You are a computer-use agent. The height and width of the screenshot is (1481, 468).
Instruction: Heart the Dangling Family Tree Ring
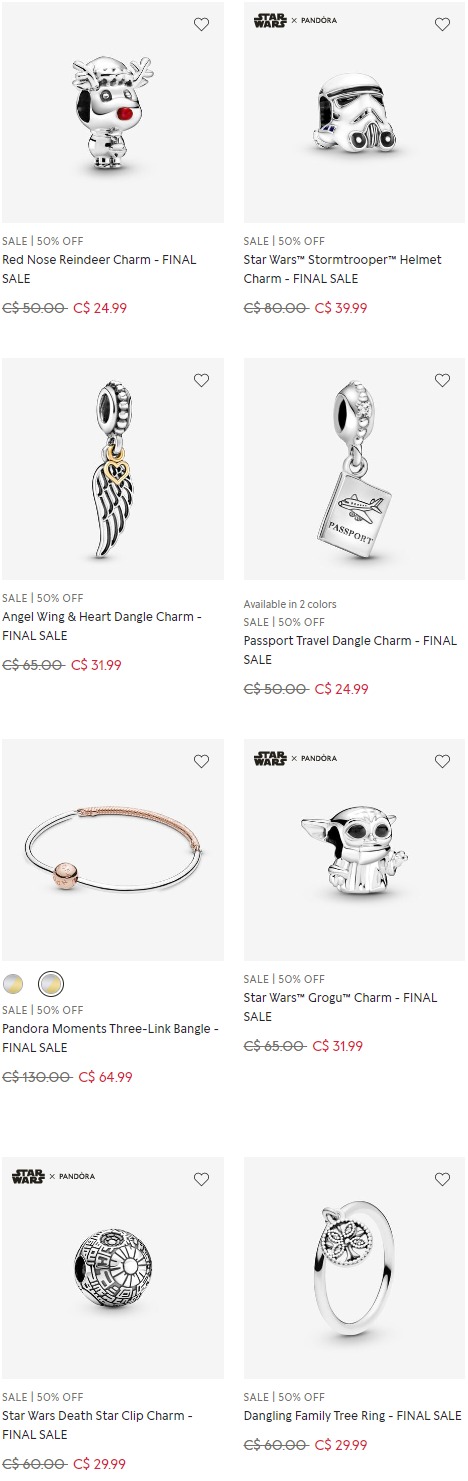click(x=442, y=1179)
